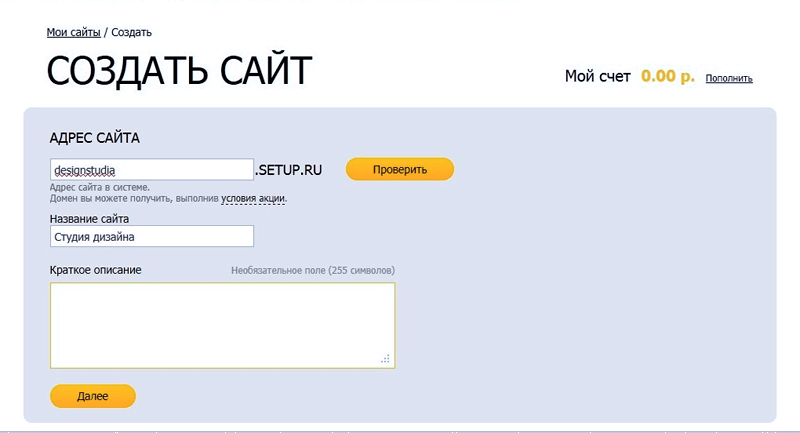The image size is (800, 433).
Task: Click the 'Мой счет' label
Action: pyautogui.click(x=597, y=76)
